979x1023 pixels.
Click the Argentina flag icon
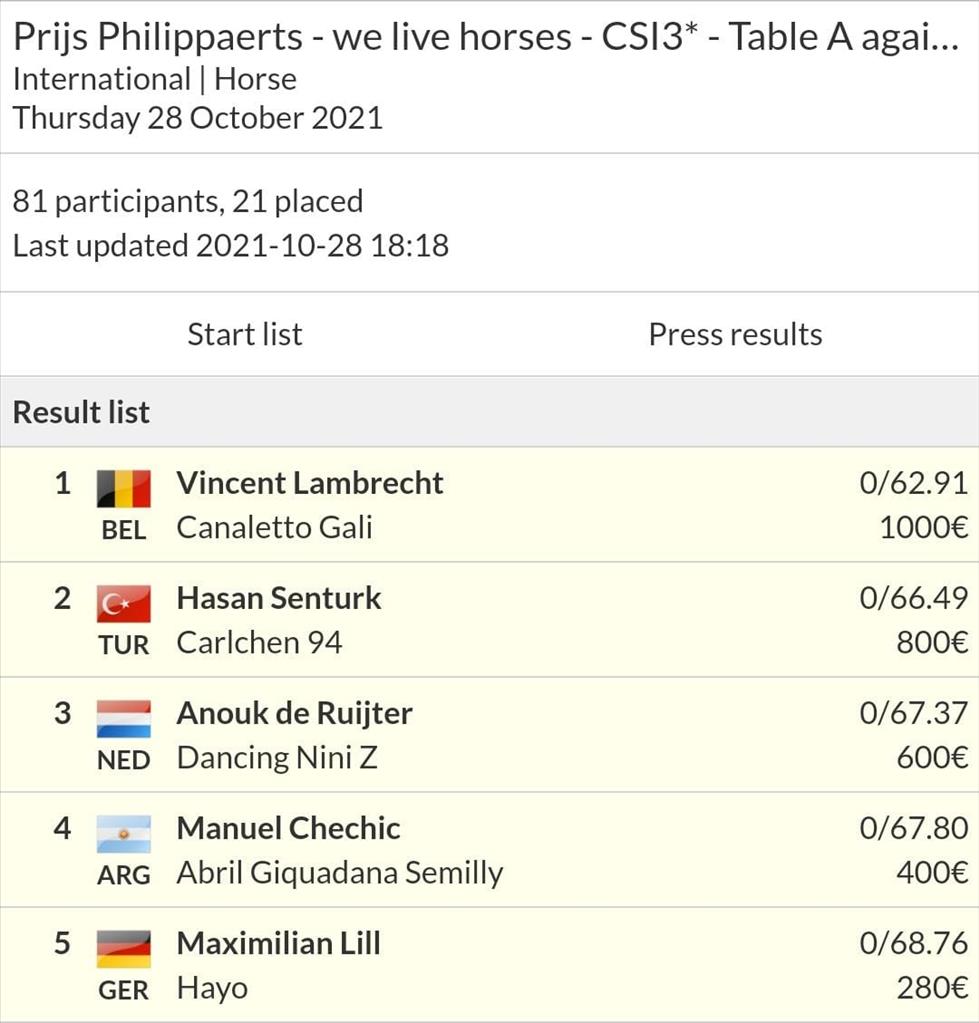coord(124,834)
